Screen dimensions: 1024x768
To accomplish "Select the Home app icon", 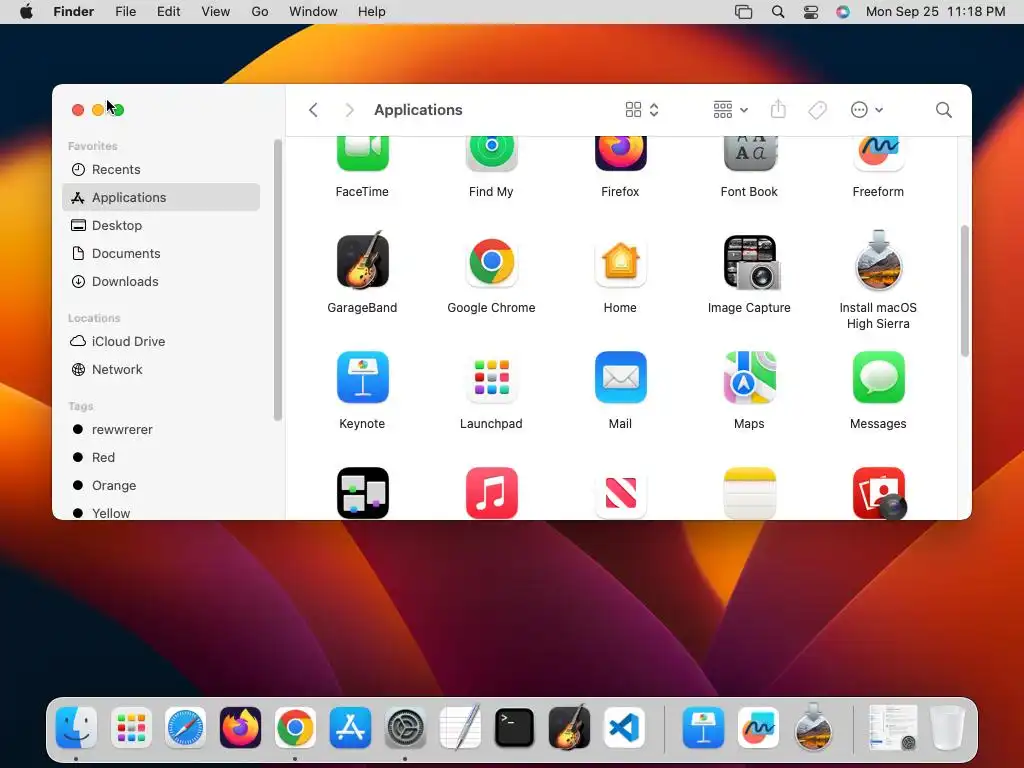I will pyautogui.click(x=620, y=261).
